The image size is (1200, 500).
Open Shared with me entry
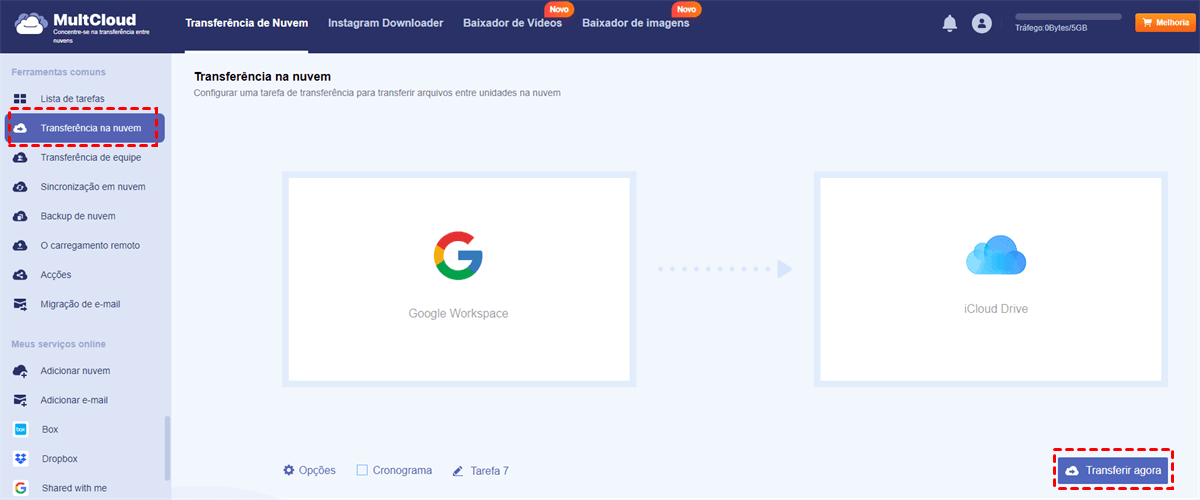[x=74, y=488]
